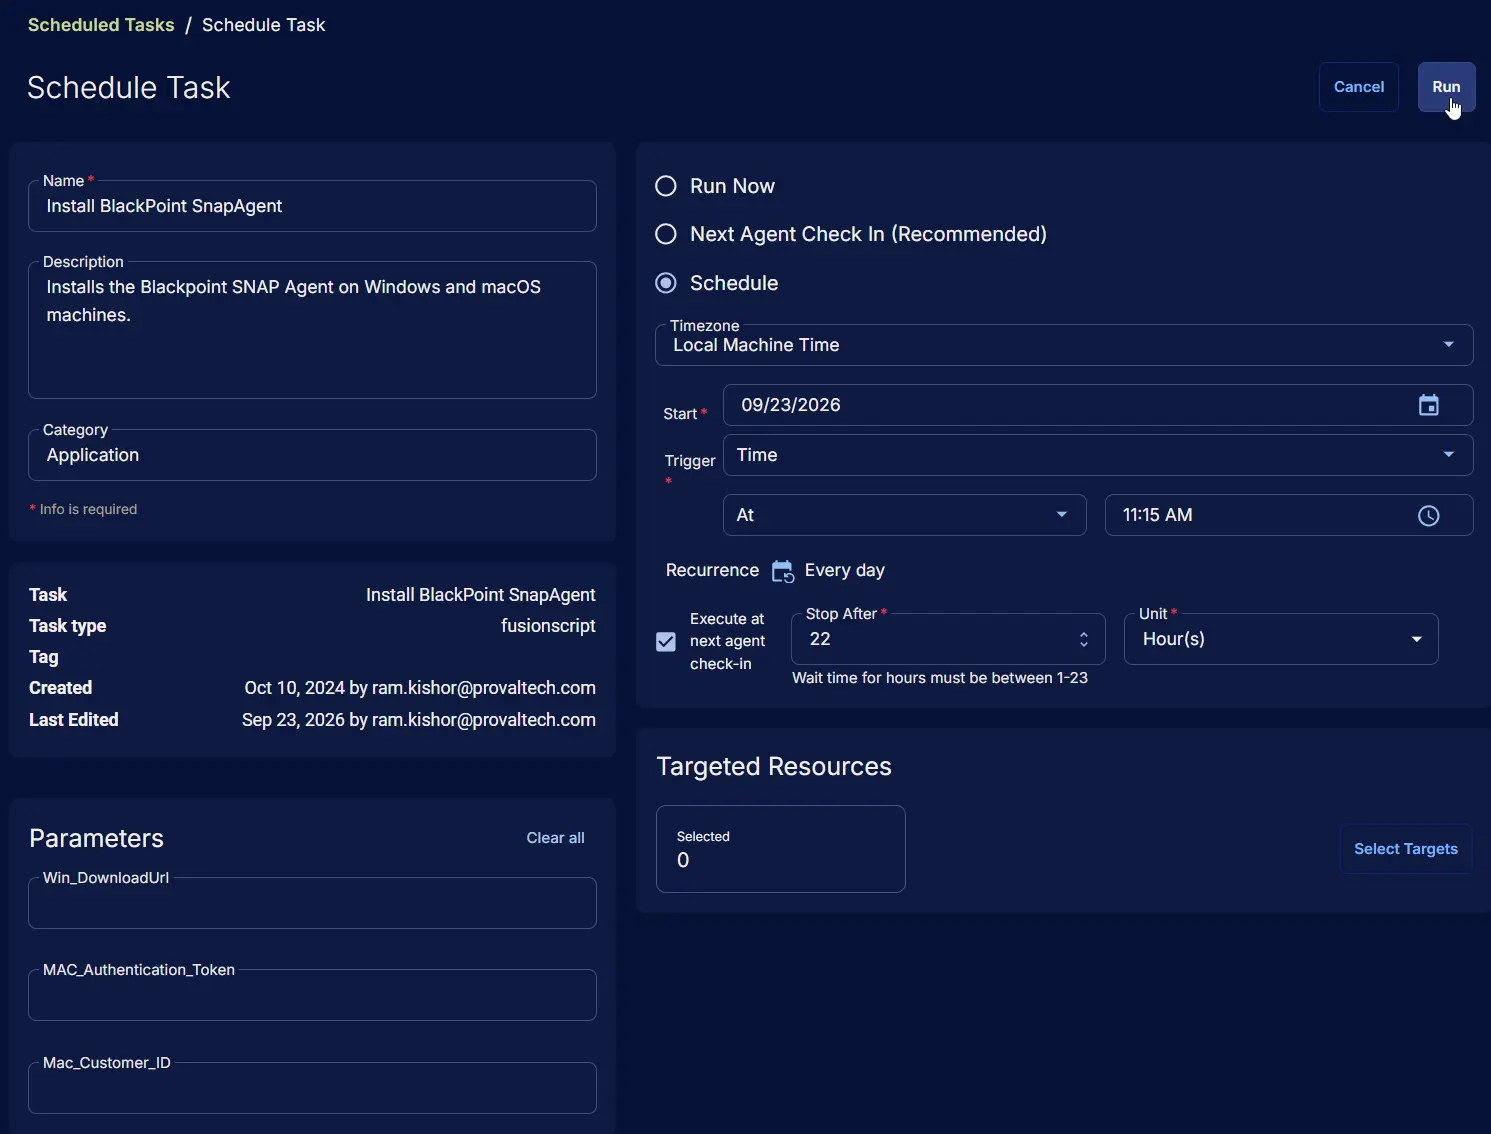Image resolution: width=1491 pixels, height=1134 pixels.
Task: Open the Start date calendar picker icon
Action: [1429, 405]
